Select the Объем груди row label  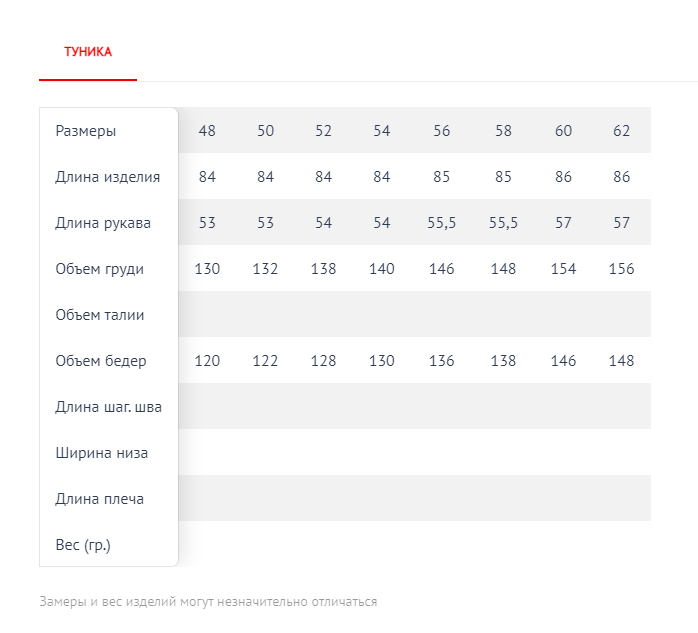tap(100, 269)
